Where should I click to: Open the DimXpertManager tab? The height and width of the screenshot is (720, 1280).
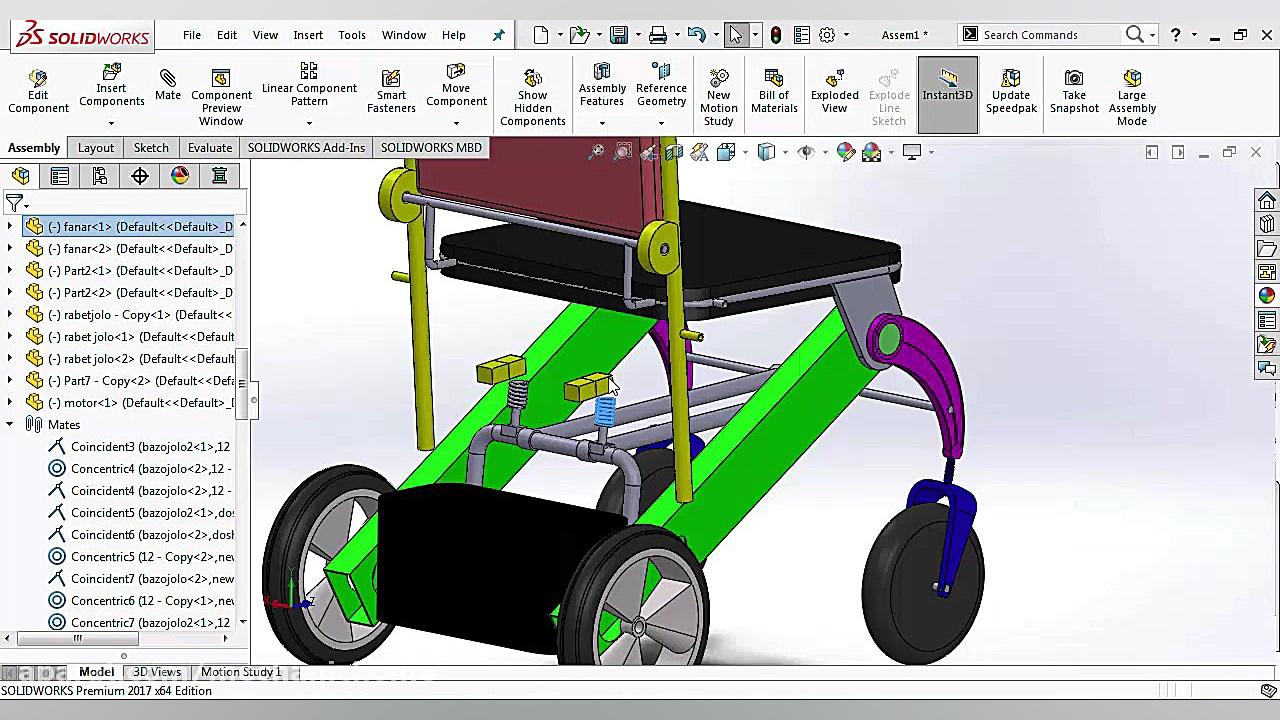point(140,176)
